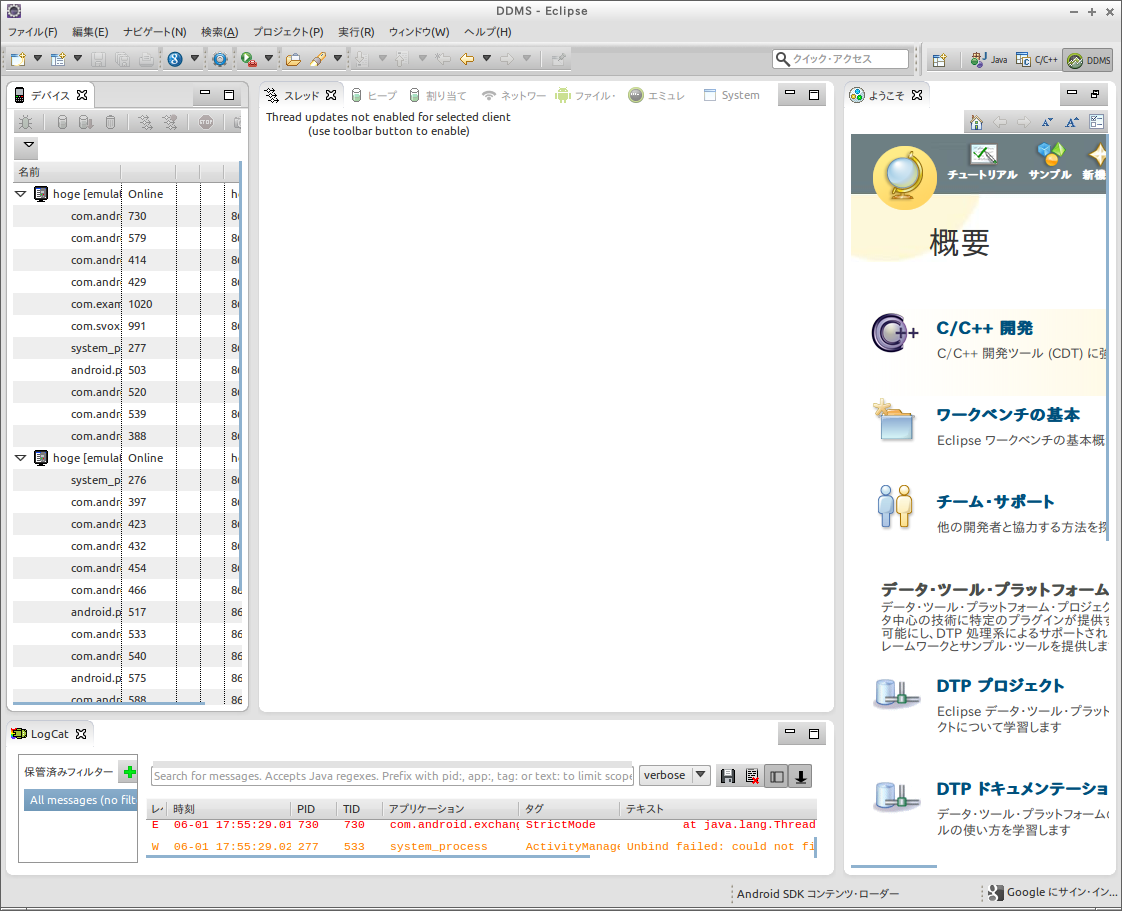Image resolution: width=1122 pixels, height=911 pixels.
Task: Select the DDMS perspective button
Action: [1088, 60]
